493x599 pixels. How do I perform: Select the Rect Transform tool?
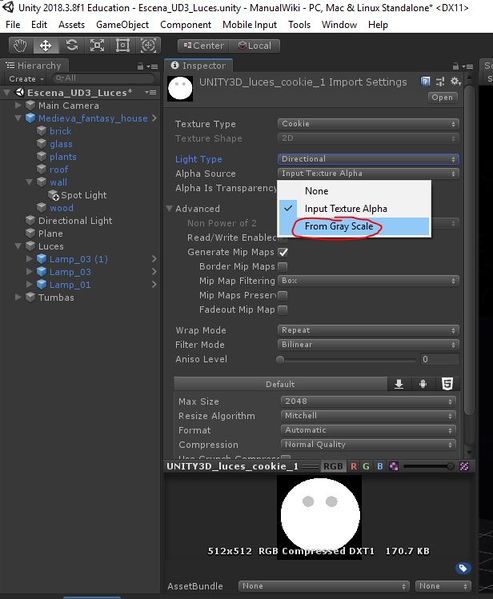click(123, 46)
